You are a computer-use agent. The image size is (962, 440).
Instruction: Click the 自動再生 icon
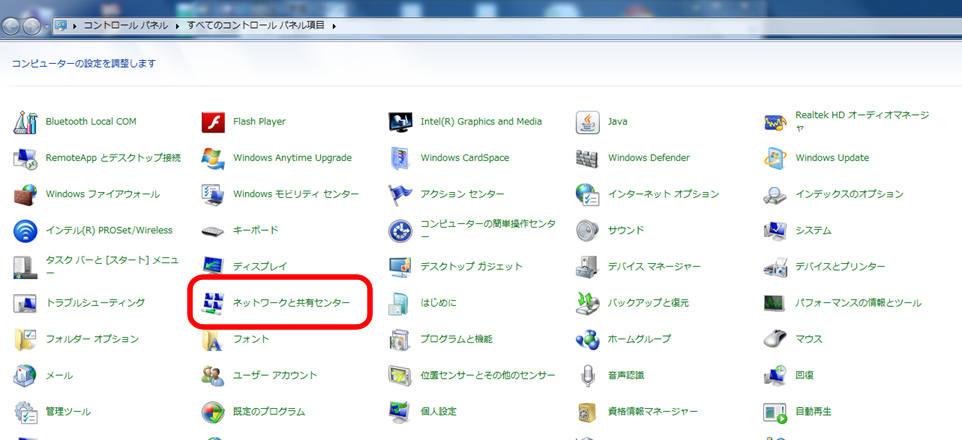point(775,412)
